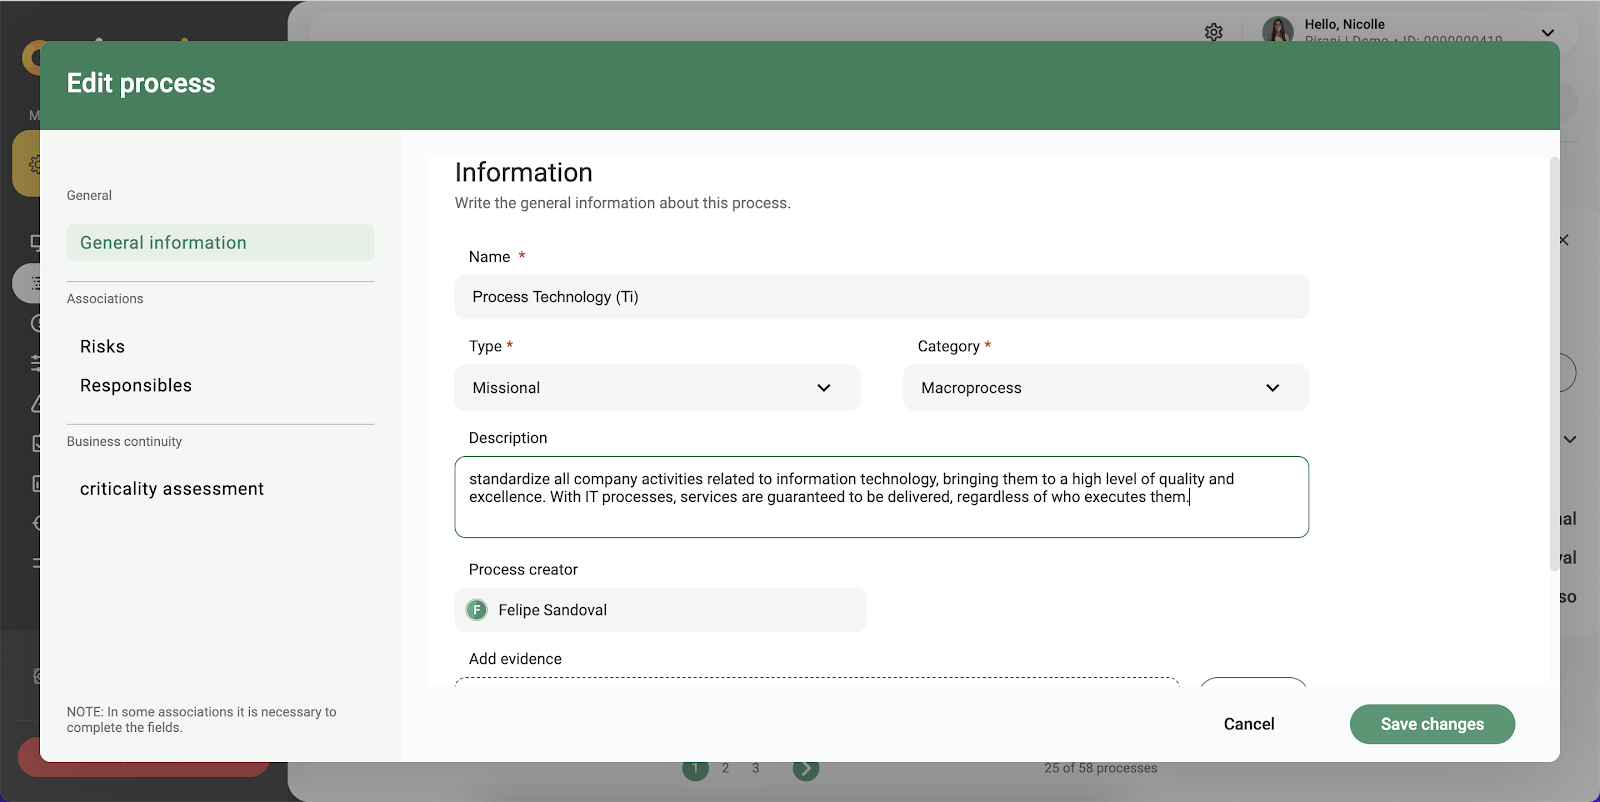Open the Responsibles section
The width and height of the screenshot is (1600, 802).
(136, 386)
